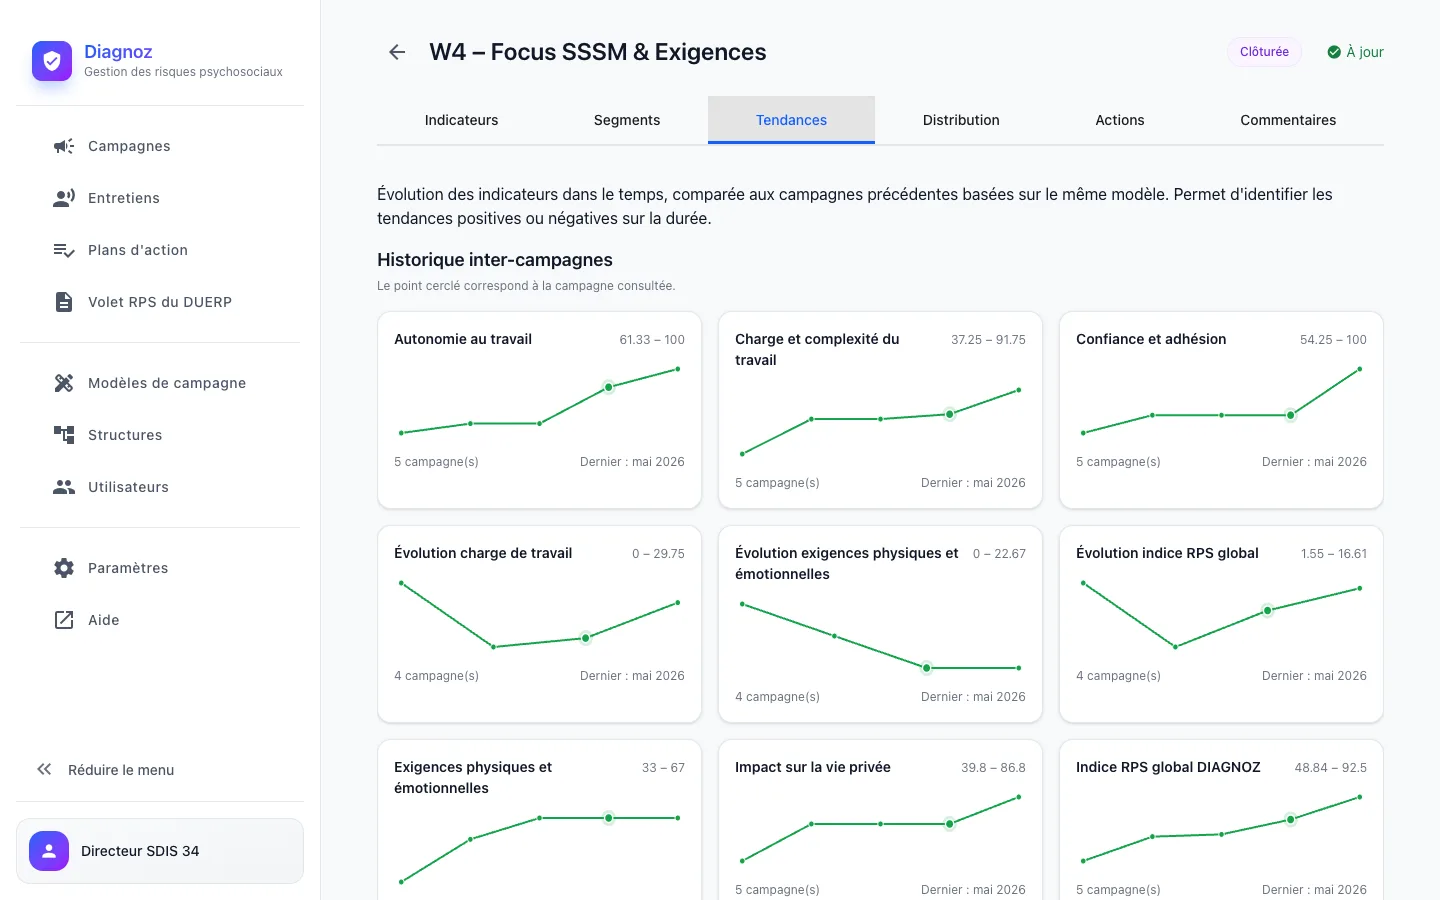Image resolution: width=1440 pixels, height=900 pixels.
Task: Click the Utilisateurs people icon
Action: 64,487
